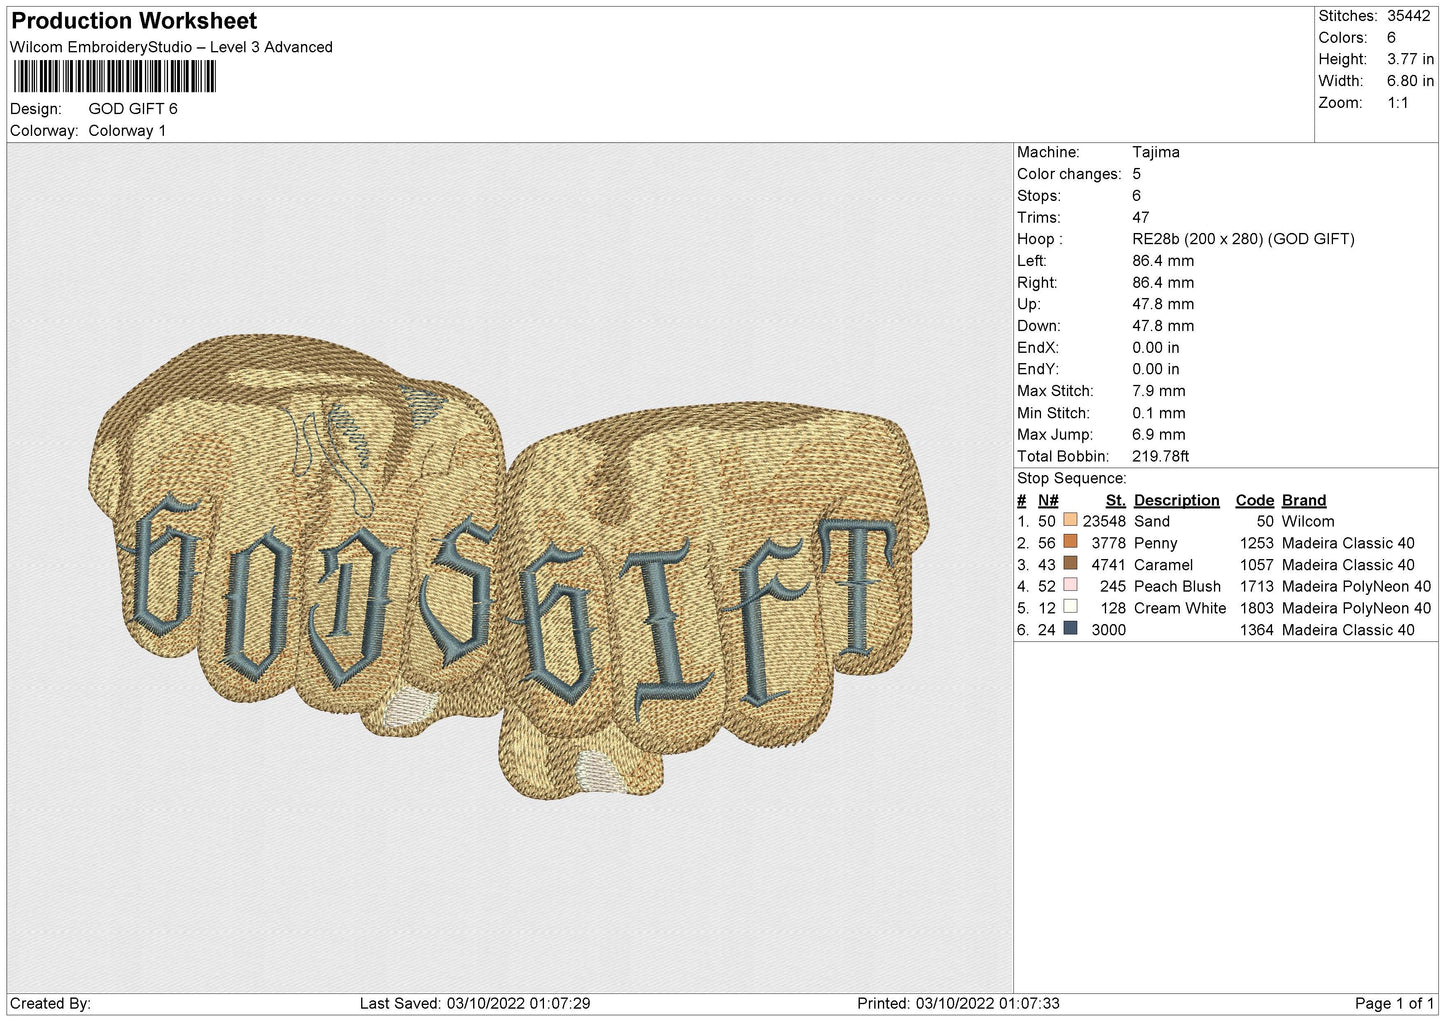Click the 'Code' column header
Viewport: 1445px width, 1021px height.
tap(1255, 500)
